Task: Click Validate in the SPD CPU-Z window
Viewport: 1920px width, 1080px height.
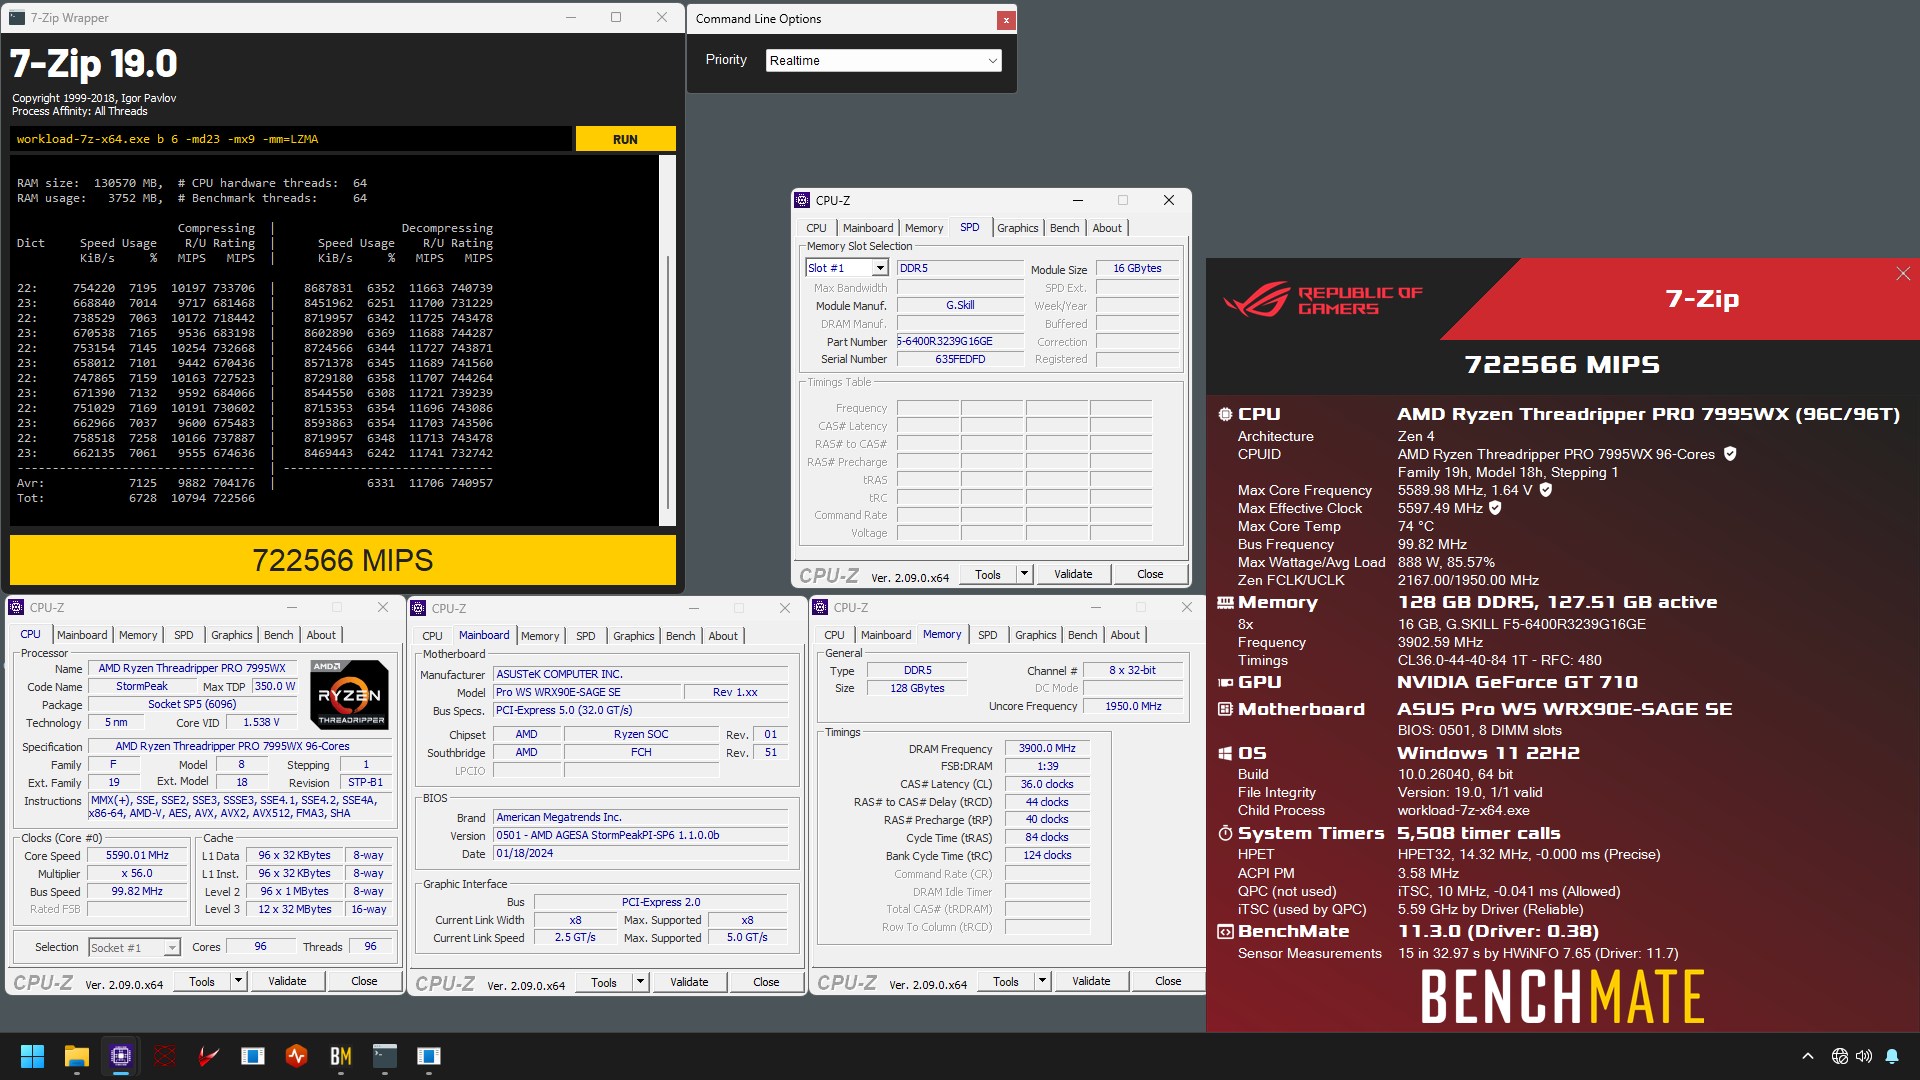Action: [x=1073, y=574]
